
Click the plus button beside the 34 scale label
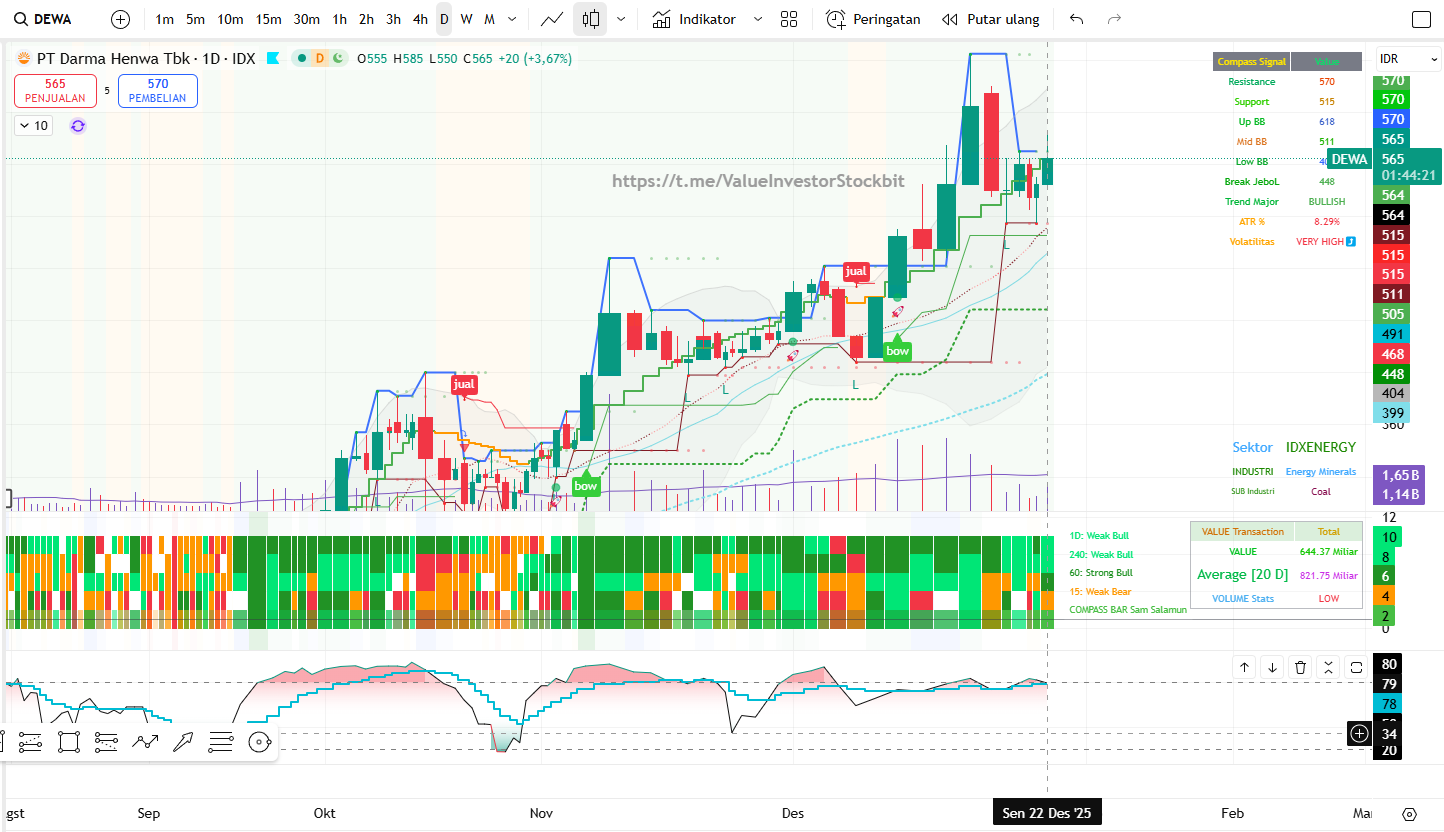coord(1359,734)
